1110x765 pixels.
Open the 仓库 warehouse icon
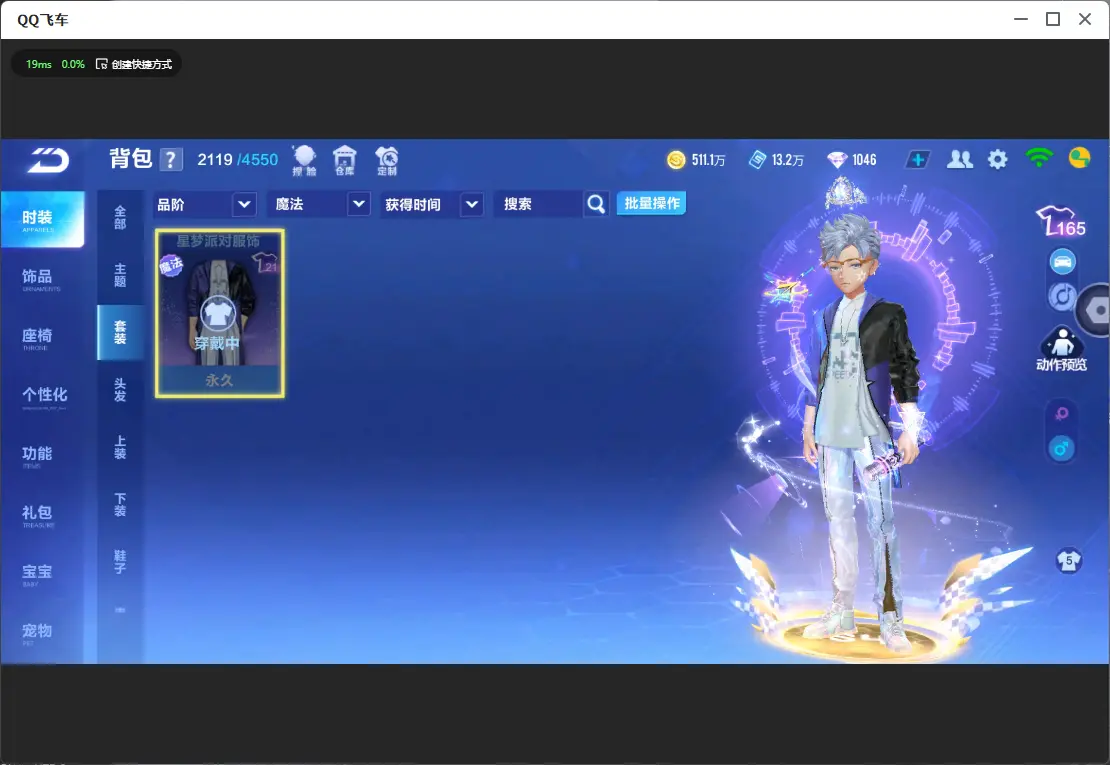[345, 160]
